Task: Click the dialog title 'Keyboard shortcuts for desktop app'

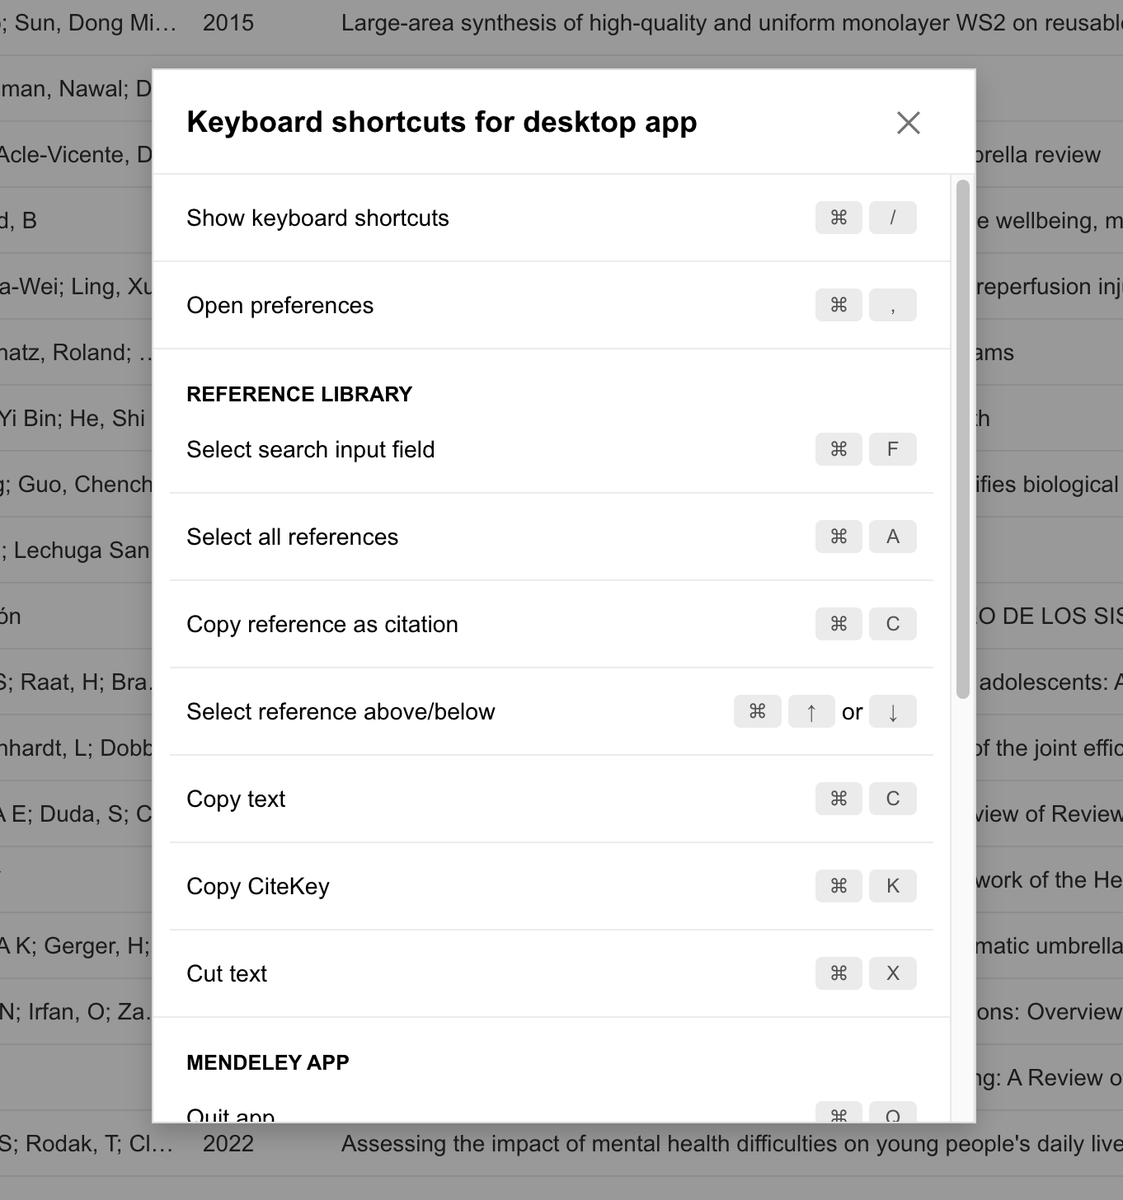Action: coord(442,122)
